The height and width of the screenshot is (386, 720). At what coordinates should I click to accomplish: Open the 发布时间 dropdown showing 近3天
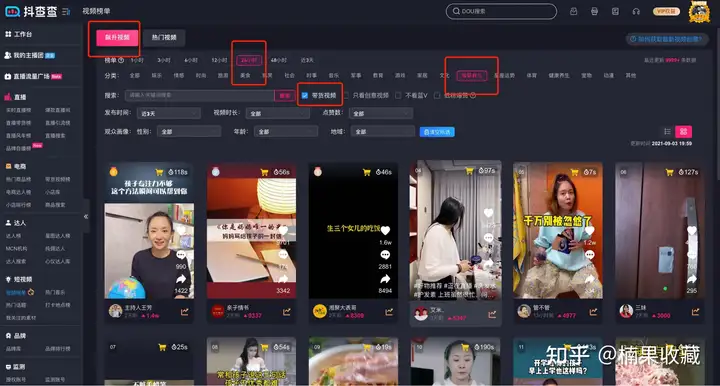[169, 113]
